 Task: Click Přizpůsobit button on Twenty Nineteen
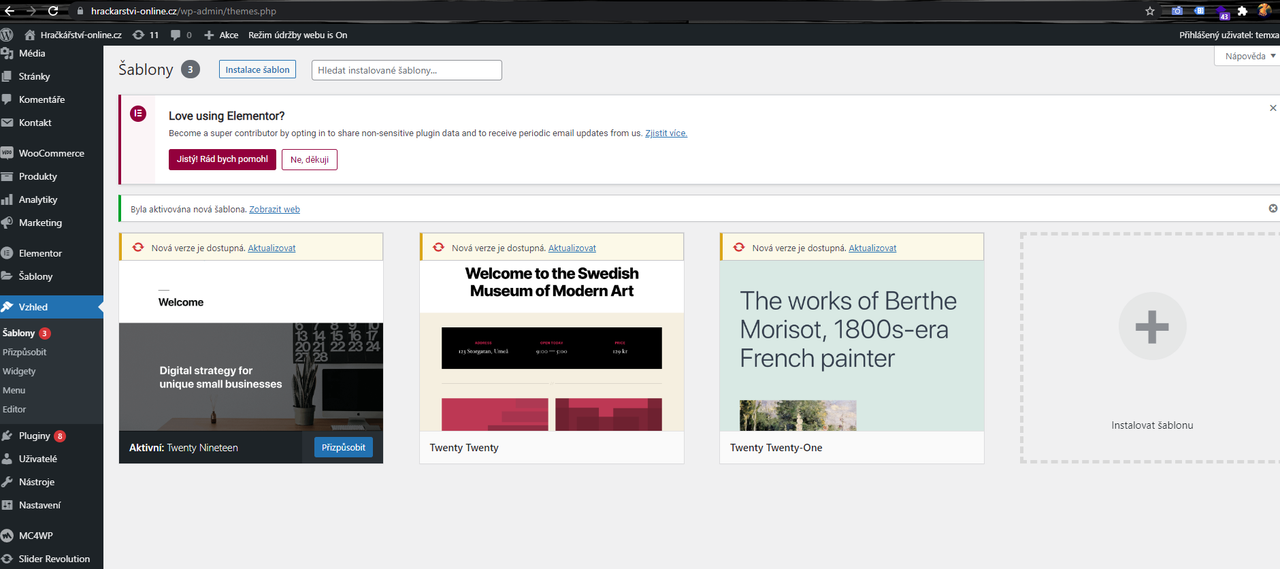click(x=343, y=448)
